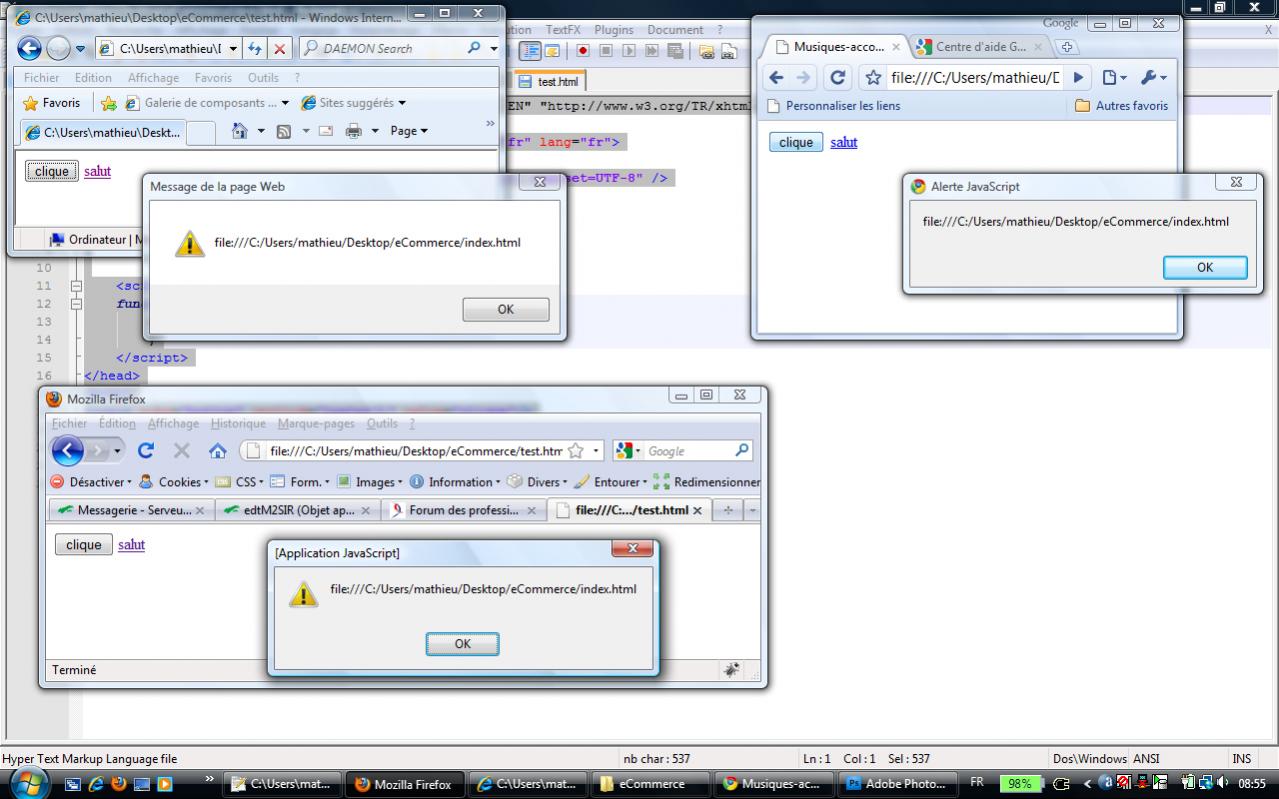Expand the Entourer developer toolbar menu
The height and width of the screenshot is (799, 1279).
coord(610,482)
